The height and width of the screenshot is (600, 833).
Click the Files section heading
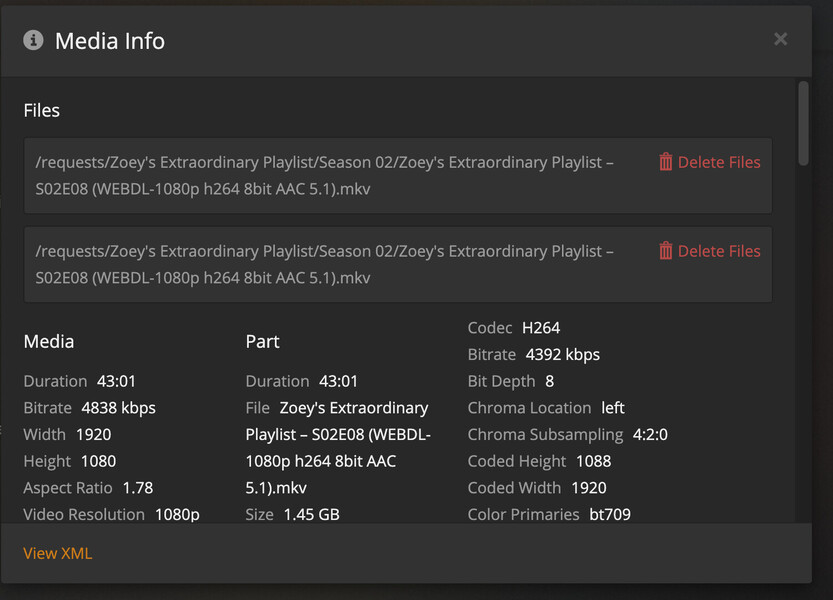point(42,110)
